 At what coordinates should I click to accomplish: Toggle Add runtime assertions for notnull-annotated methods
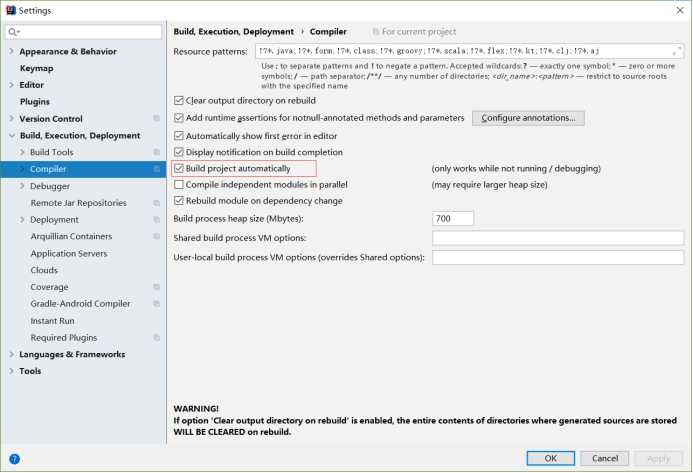pos(179,118)
